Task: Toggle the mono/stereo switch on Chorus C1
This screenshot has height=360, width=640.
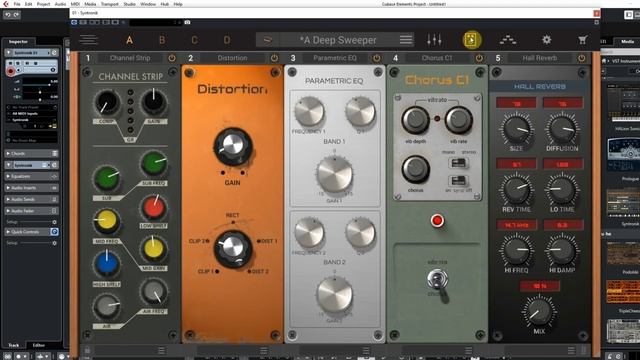Action: click(458, 163)
